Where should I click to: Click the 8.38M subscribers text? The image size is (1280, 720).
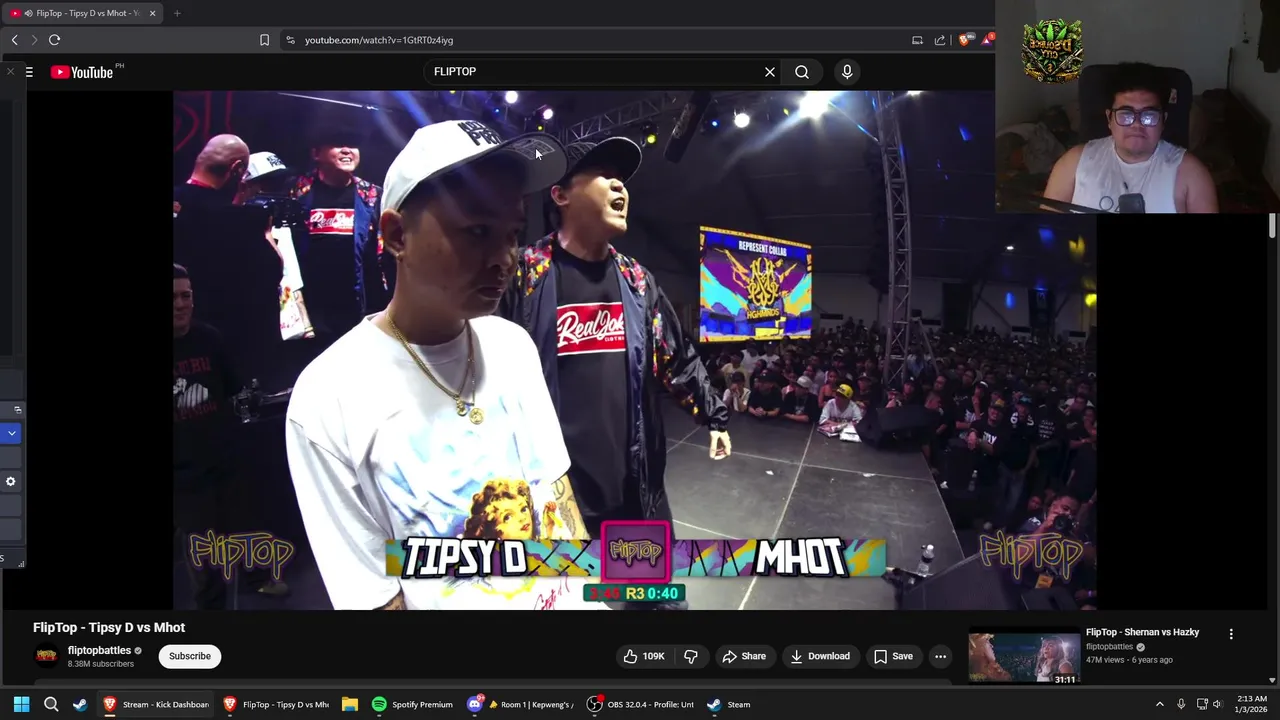coord(100,664)
